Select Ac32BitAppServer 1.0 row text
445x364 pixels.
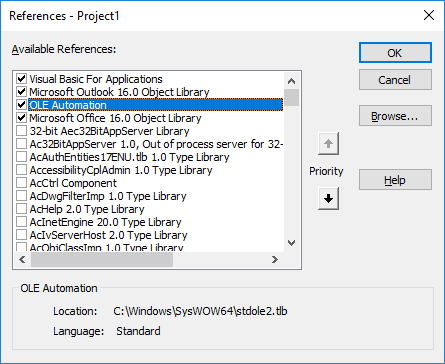[x=156, y=144]
